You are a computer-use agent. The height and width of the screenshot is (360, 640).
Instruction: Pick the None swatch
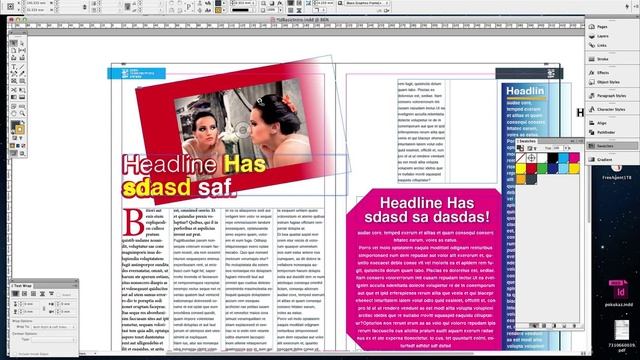pos(520,158)
